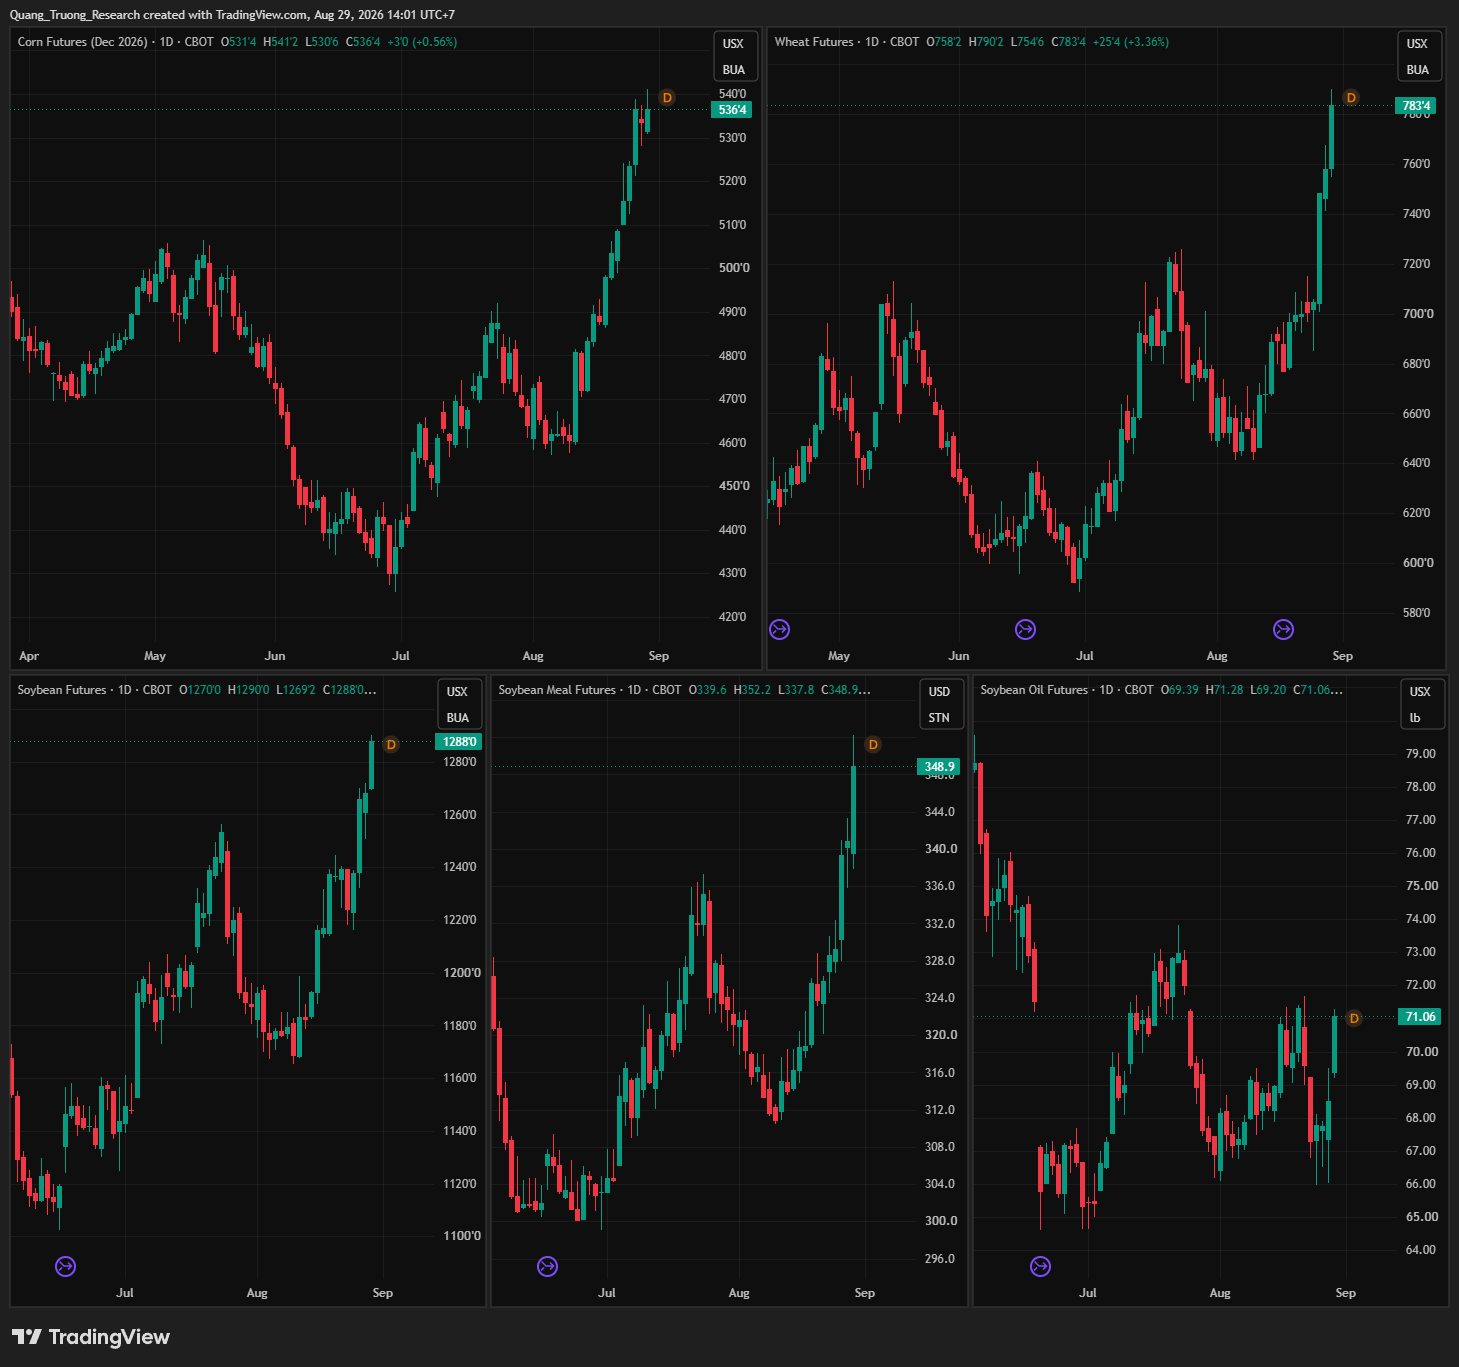Open the purple rollover icon on Soybean Futures chart
1459x1367 pixels.
pyautogui.click(x=65, y=1267)
